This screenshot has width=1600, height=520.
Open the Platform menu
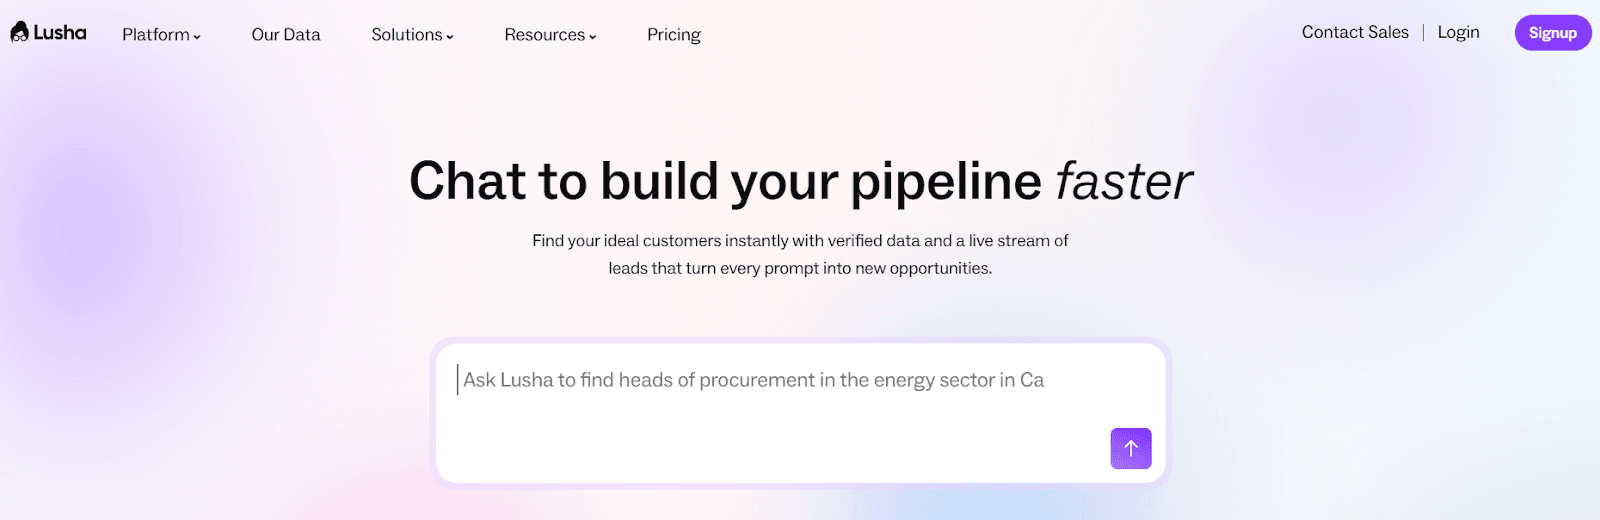point(156,35)
